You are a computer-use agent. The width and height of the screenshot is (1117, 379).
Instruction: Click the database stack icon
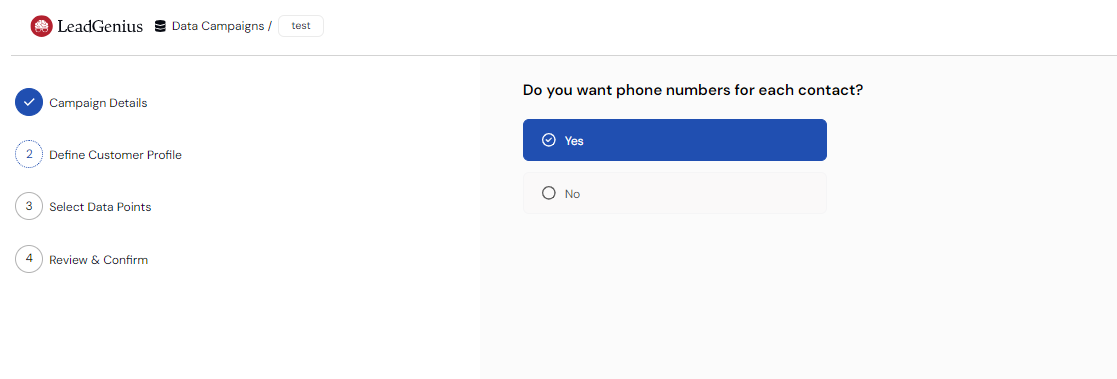pyautogui.click(x=160, y=26)
